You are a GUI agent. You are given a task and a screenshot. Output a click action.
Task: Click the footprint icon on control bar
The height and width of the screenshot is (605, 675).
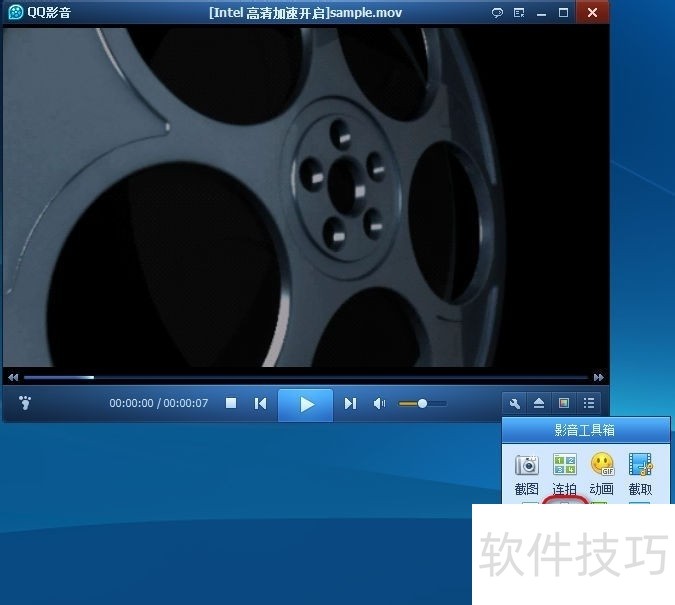coord(26,404)
